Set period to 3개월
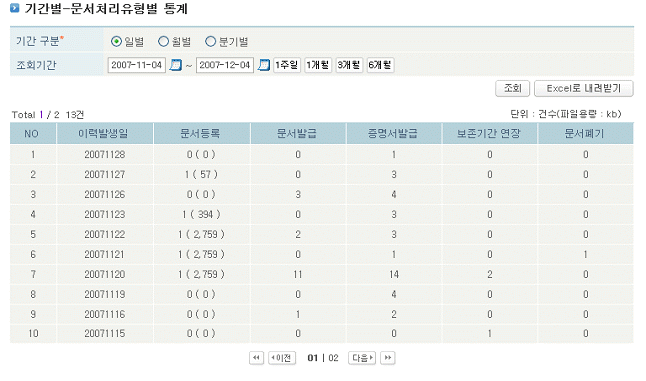Screen dimensions: 646x381 point(349,65)
